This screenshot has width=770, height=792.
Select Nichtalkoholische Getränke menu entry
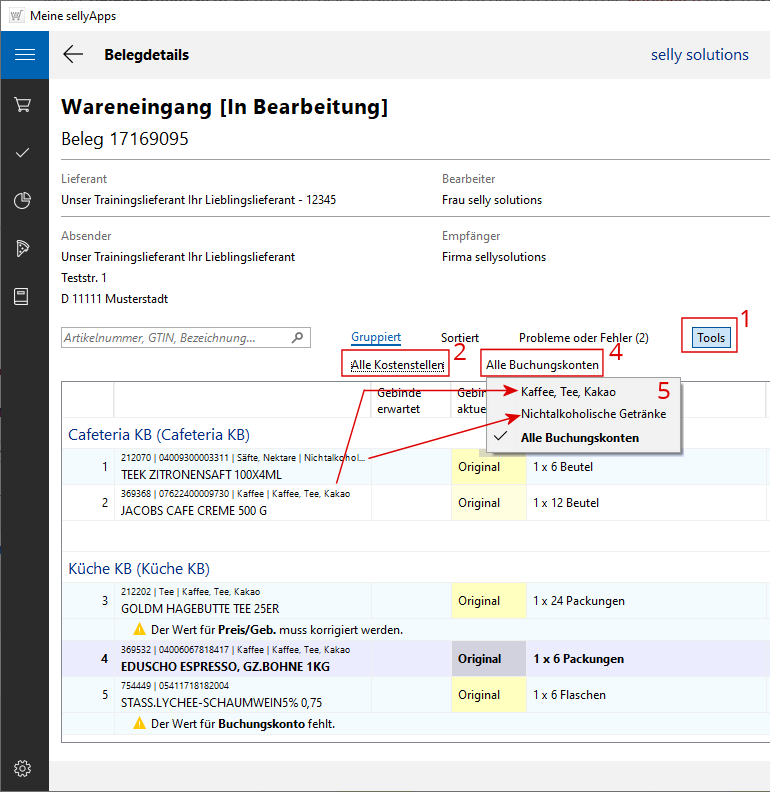(x=592, y=413)
